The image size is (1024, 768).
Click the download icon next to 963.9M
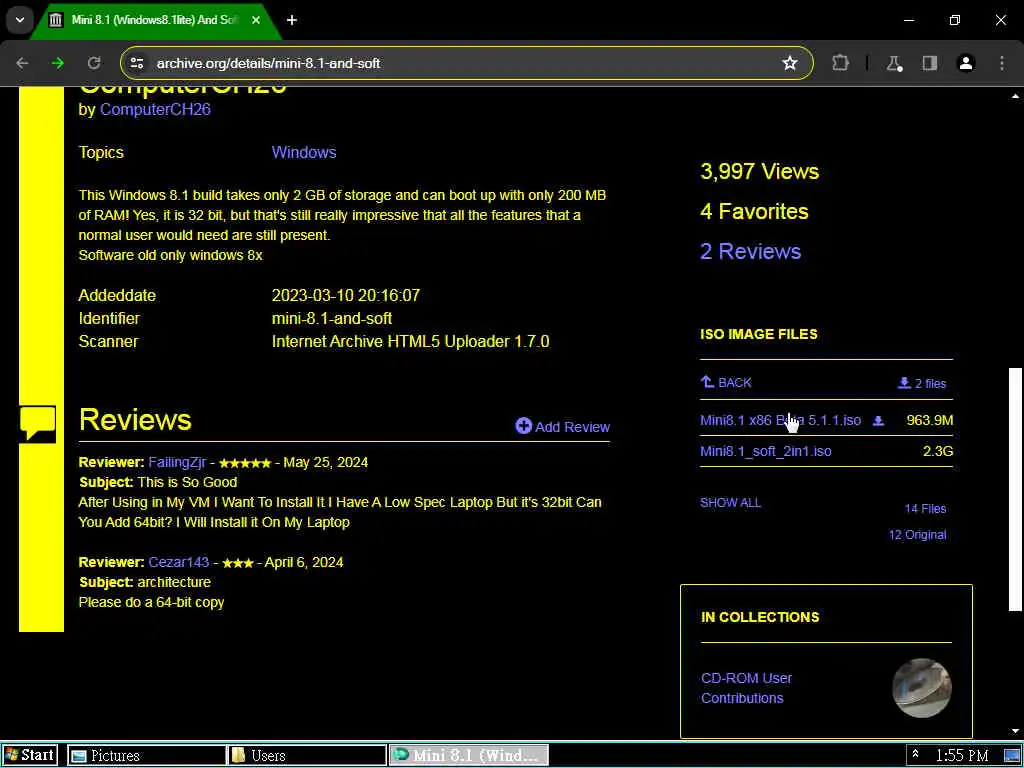pos(878,421)
